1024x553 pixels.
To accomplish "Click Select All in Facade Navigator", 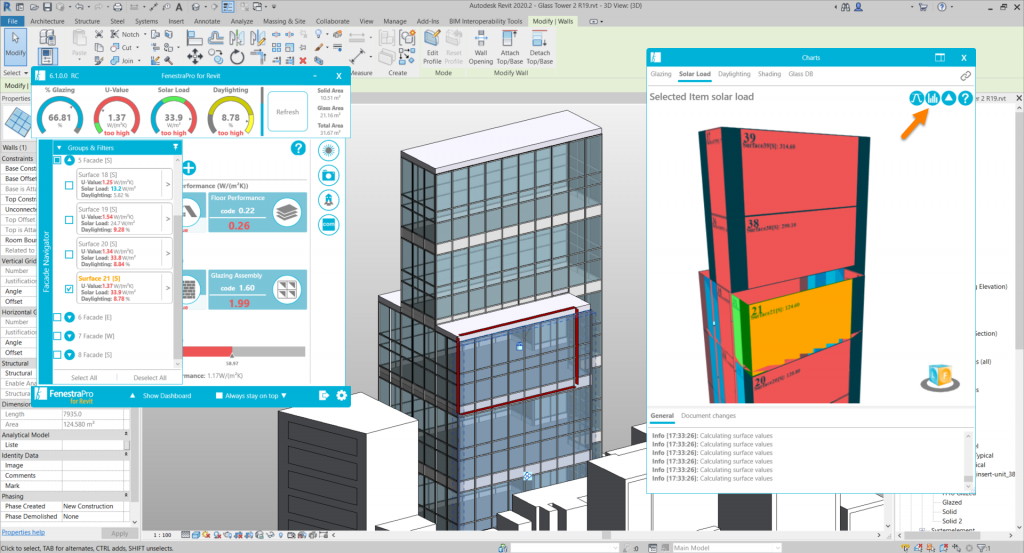I will click(84, 377).
